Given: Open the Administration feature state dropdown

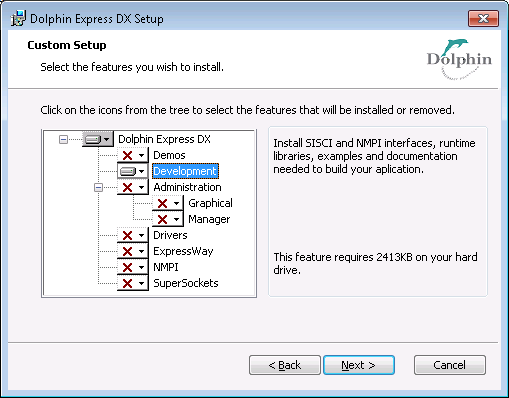Looking at the screenshot, I should 133,187.
